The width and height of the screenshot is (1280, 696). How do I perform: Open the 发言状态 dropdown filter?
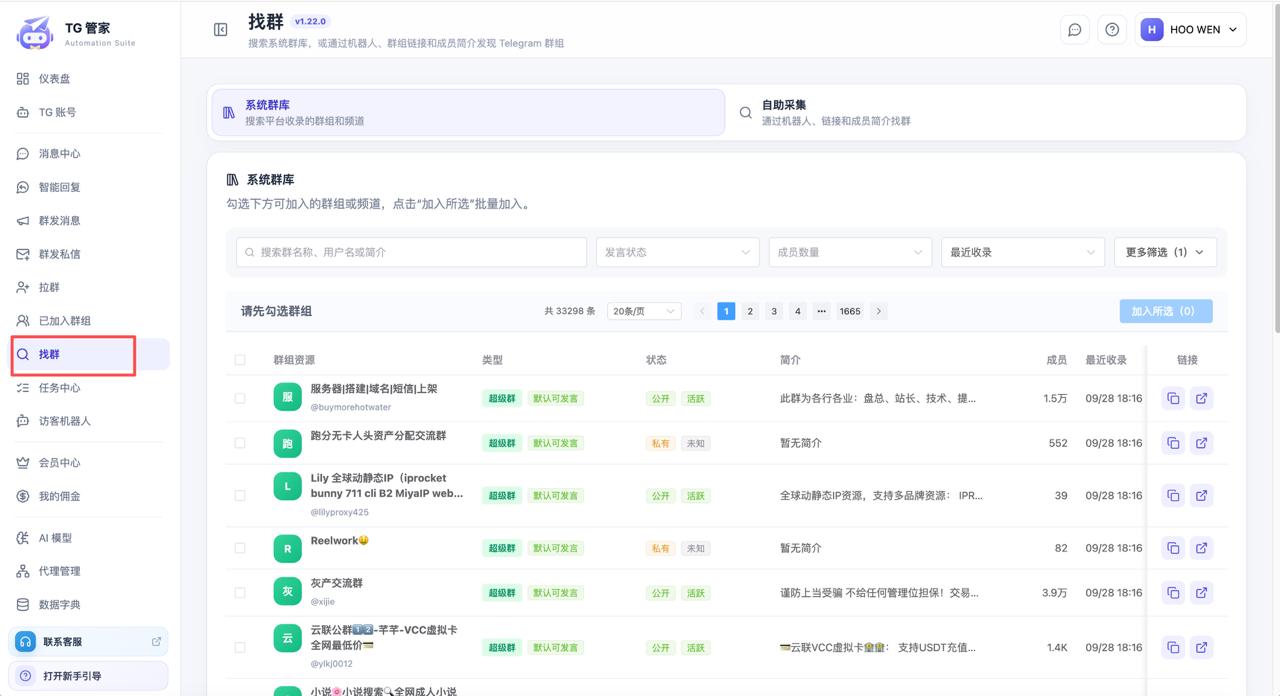[677, 252]
